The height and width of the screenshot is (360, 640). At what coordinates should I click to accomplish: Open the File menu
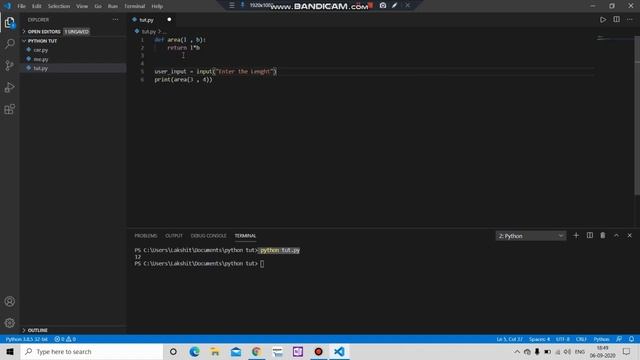[22, 6]
